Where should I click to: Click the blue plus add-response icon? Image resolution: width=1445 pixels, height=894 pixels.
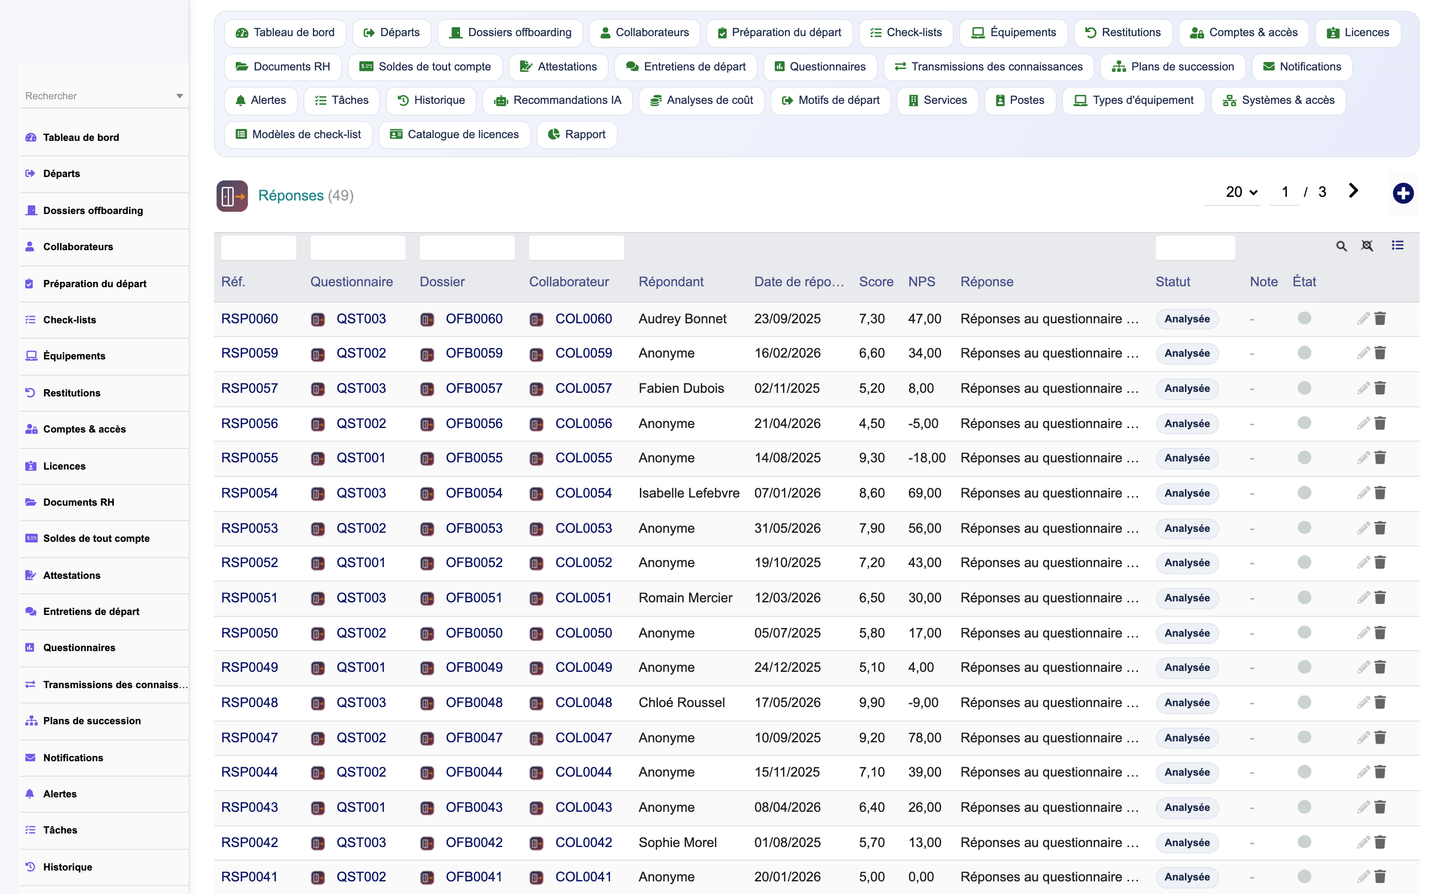click(x=1402, y=193)
